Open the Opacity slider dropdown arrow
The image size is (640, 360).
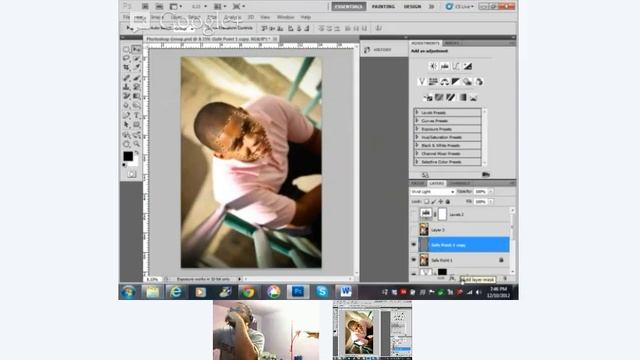click(x=491, y=191)
